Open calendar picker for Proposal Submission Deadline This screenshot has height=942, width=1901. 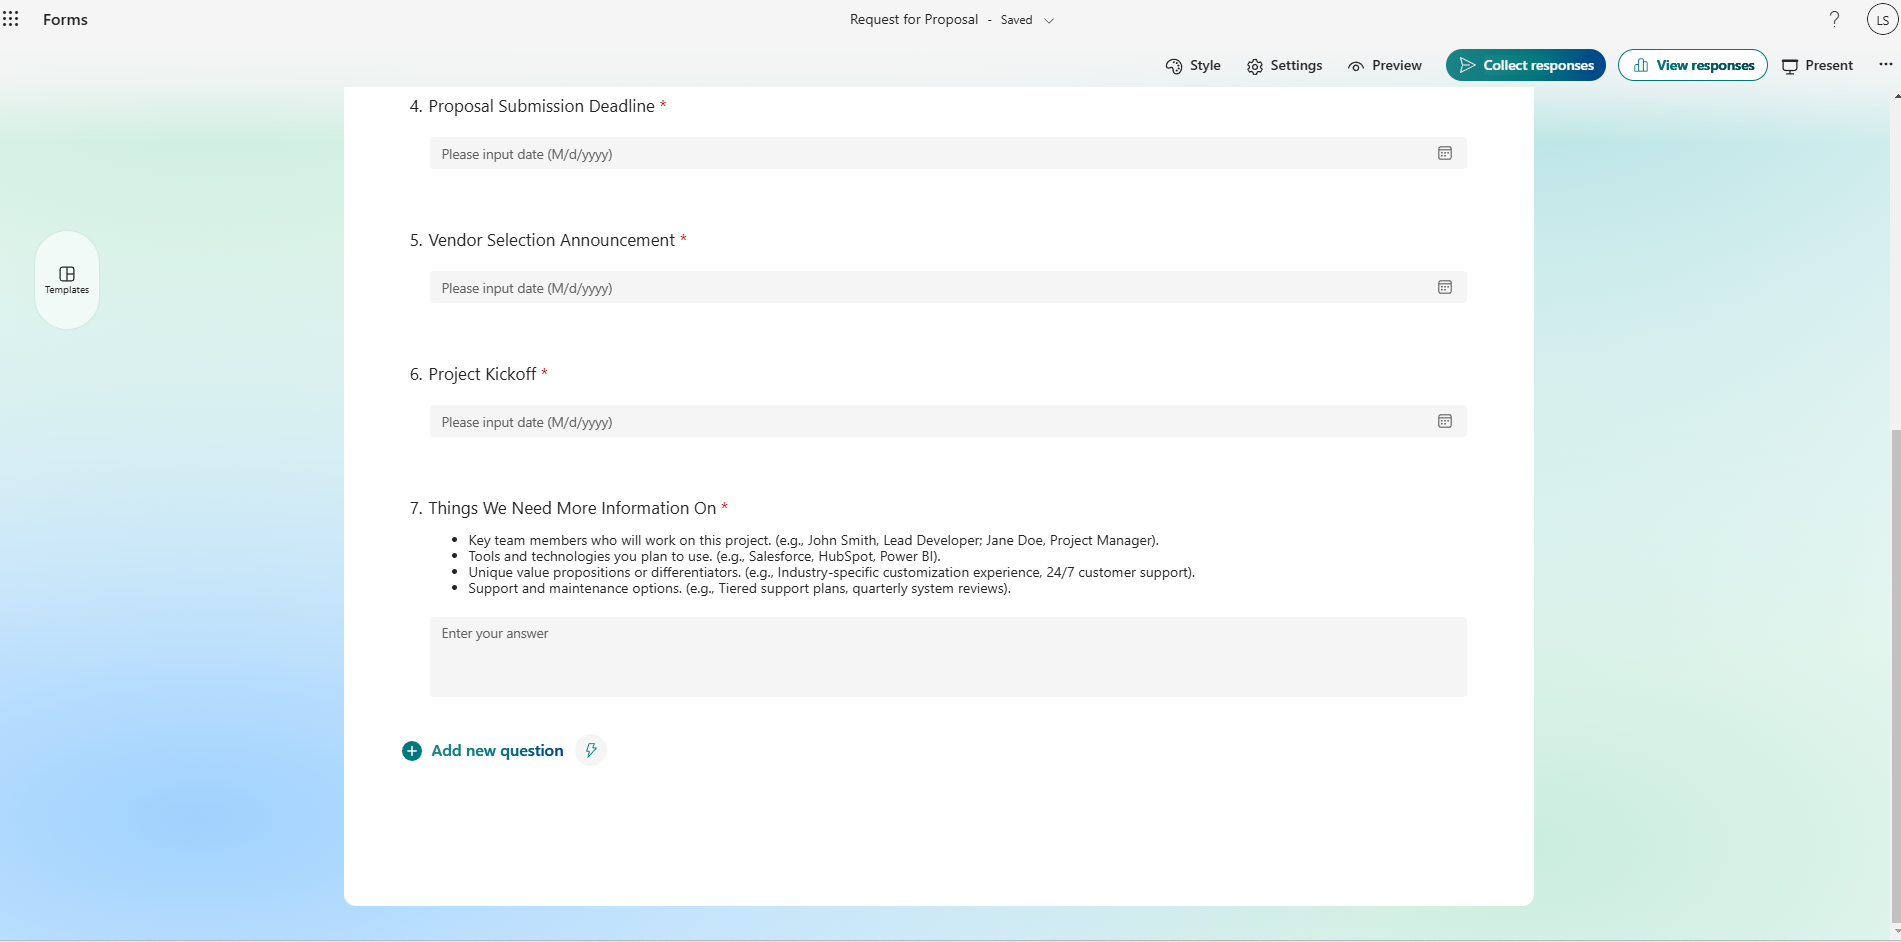point(1444,153)
